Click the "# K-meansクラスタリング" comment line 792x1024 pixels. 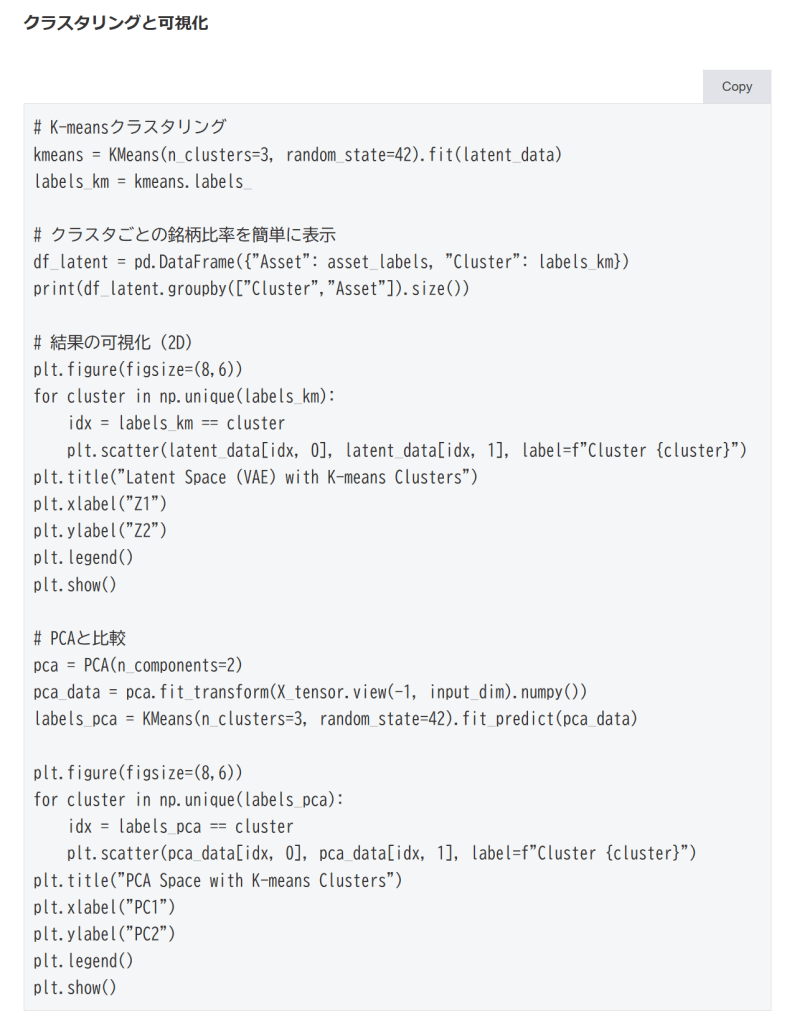coord(130,128)
